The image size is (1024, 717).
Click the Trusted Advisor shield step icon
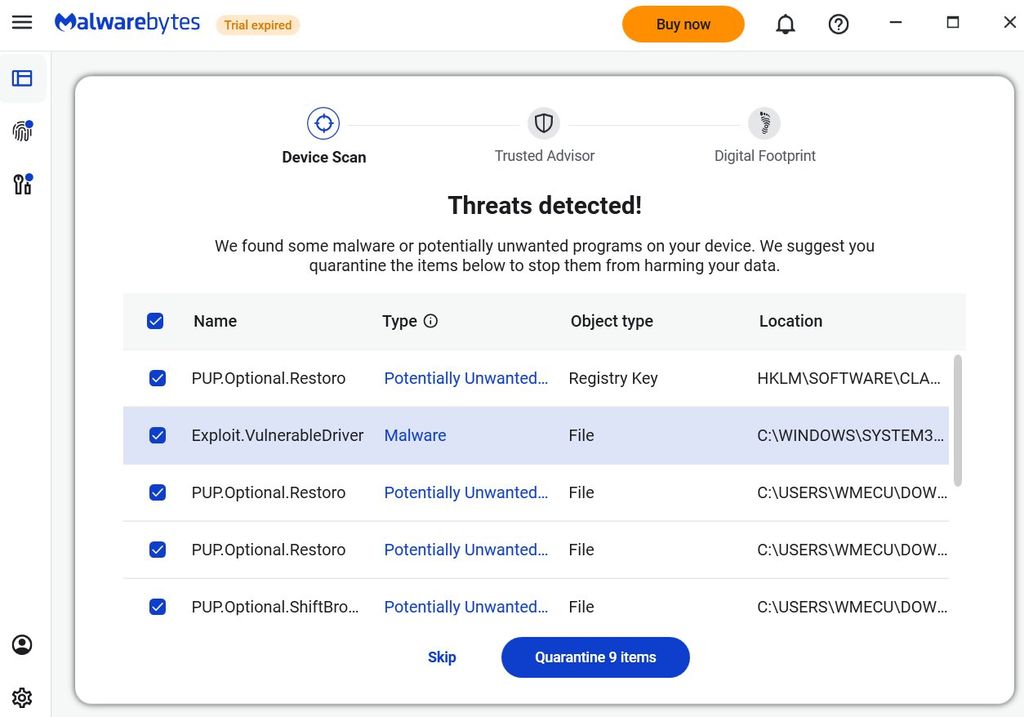tap(543, 123)
